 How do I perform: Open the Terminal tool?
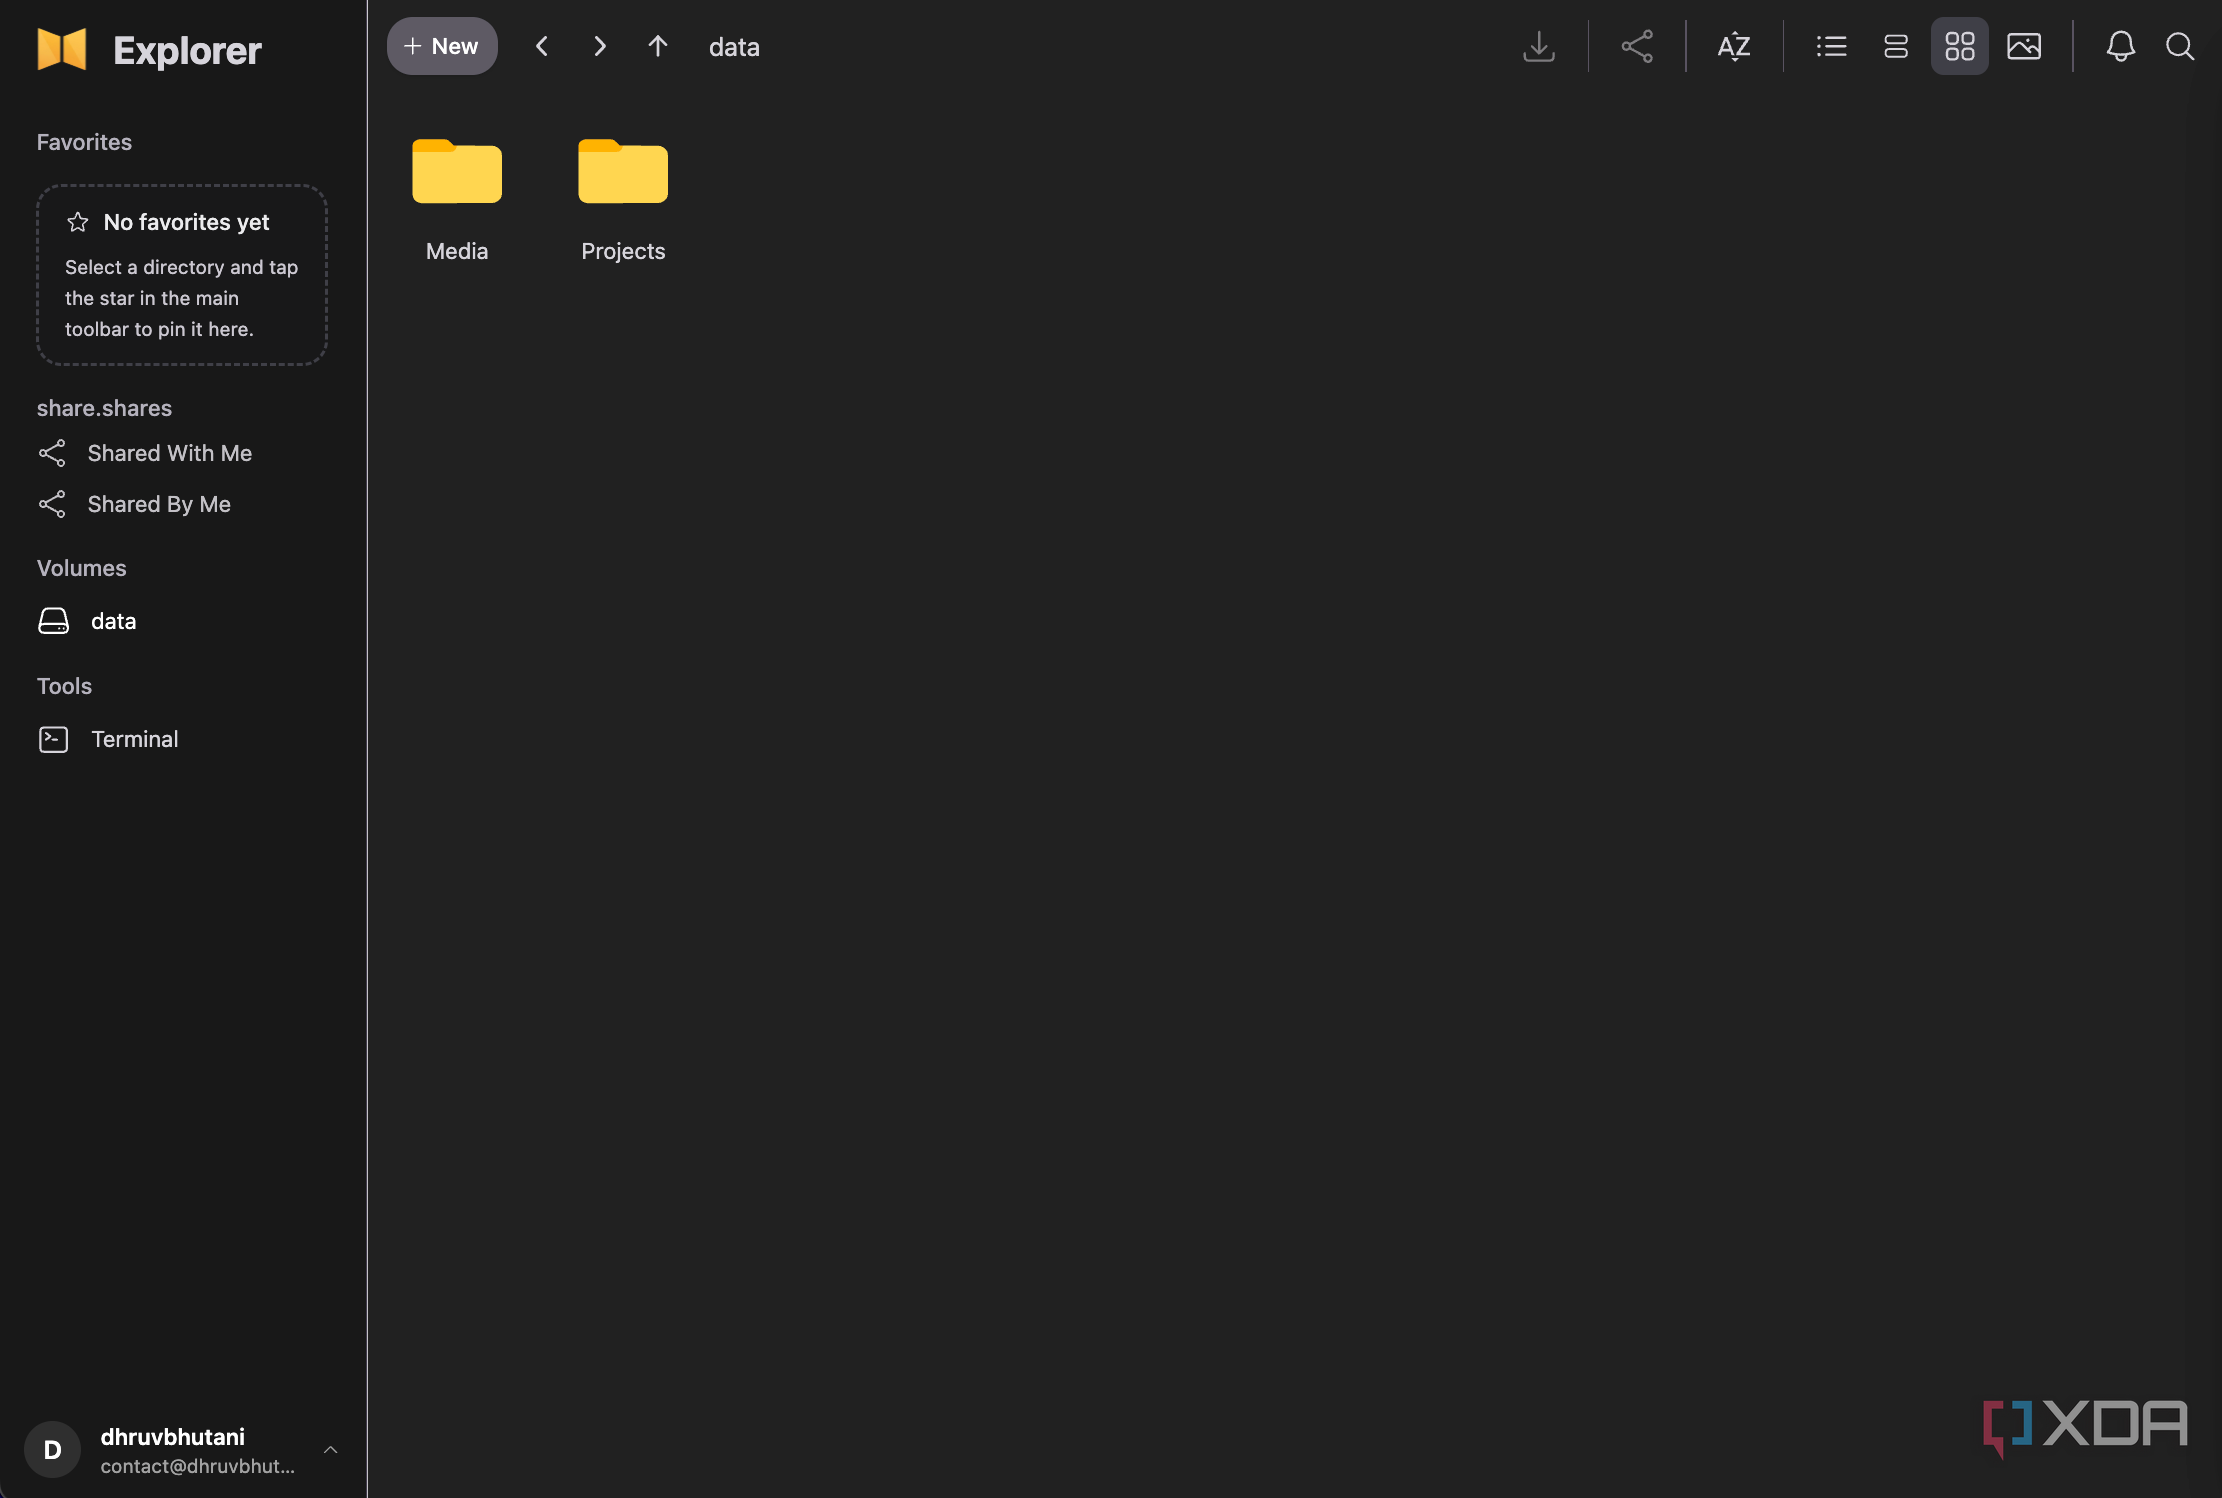click(x=136, y=739)
